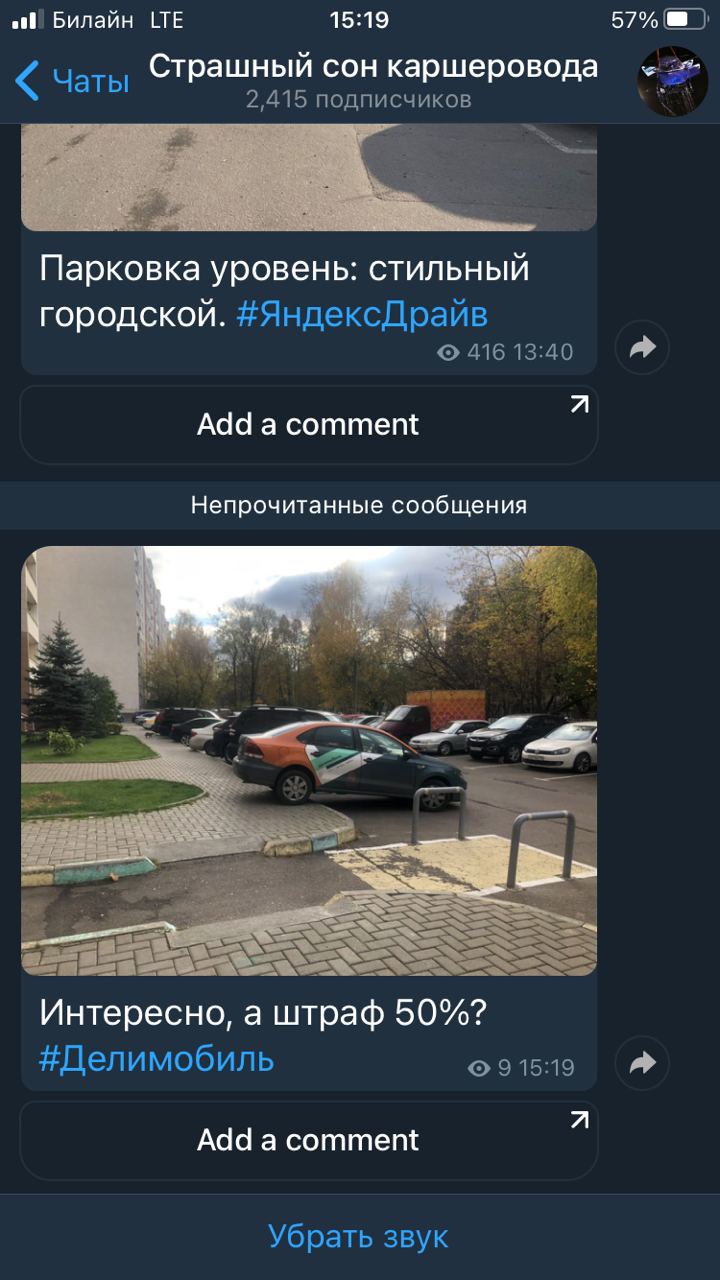Open comments via arrow icon on second Add a comment
The height and width of the screenshot is (1280, 720).
(579, 1120)
